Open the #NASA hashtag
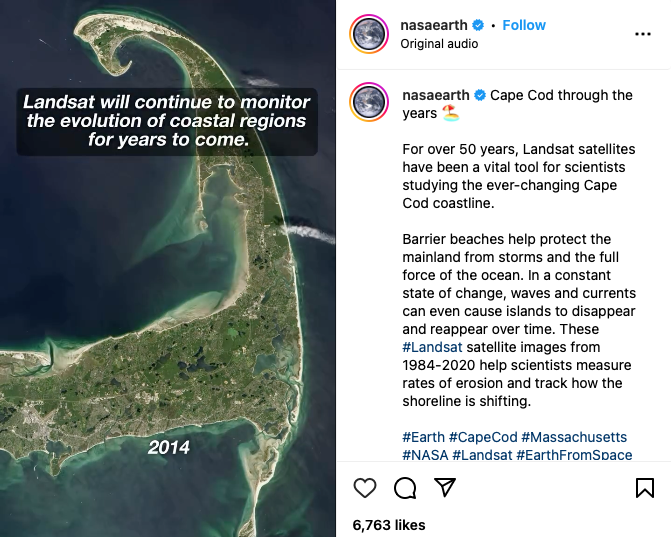 425,455
